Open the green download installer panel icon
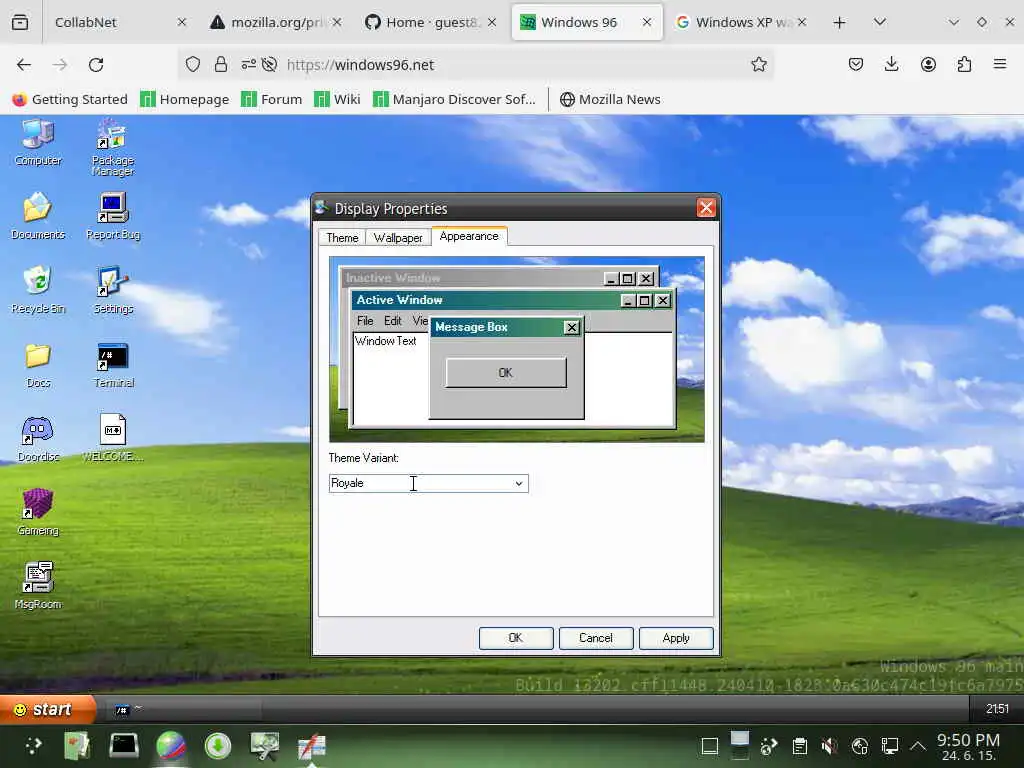 tap(217, 746)
